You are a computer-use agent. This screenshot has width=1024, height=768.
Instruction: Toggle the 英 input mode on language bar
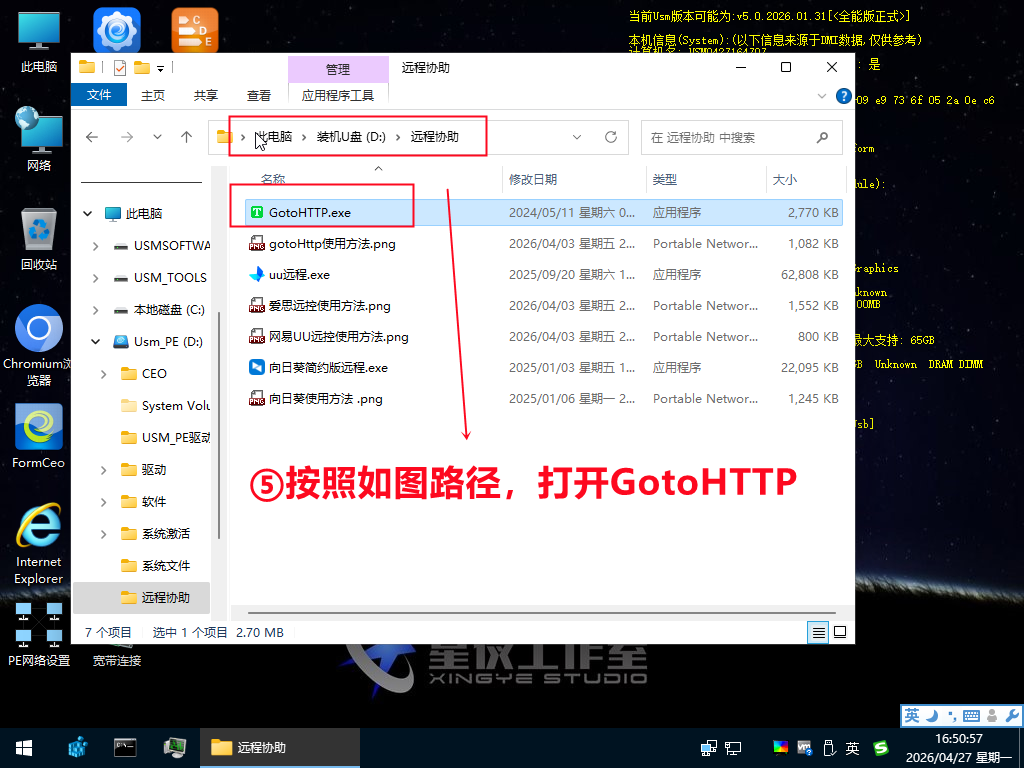pyautogui.click(x=911, y=716)
